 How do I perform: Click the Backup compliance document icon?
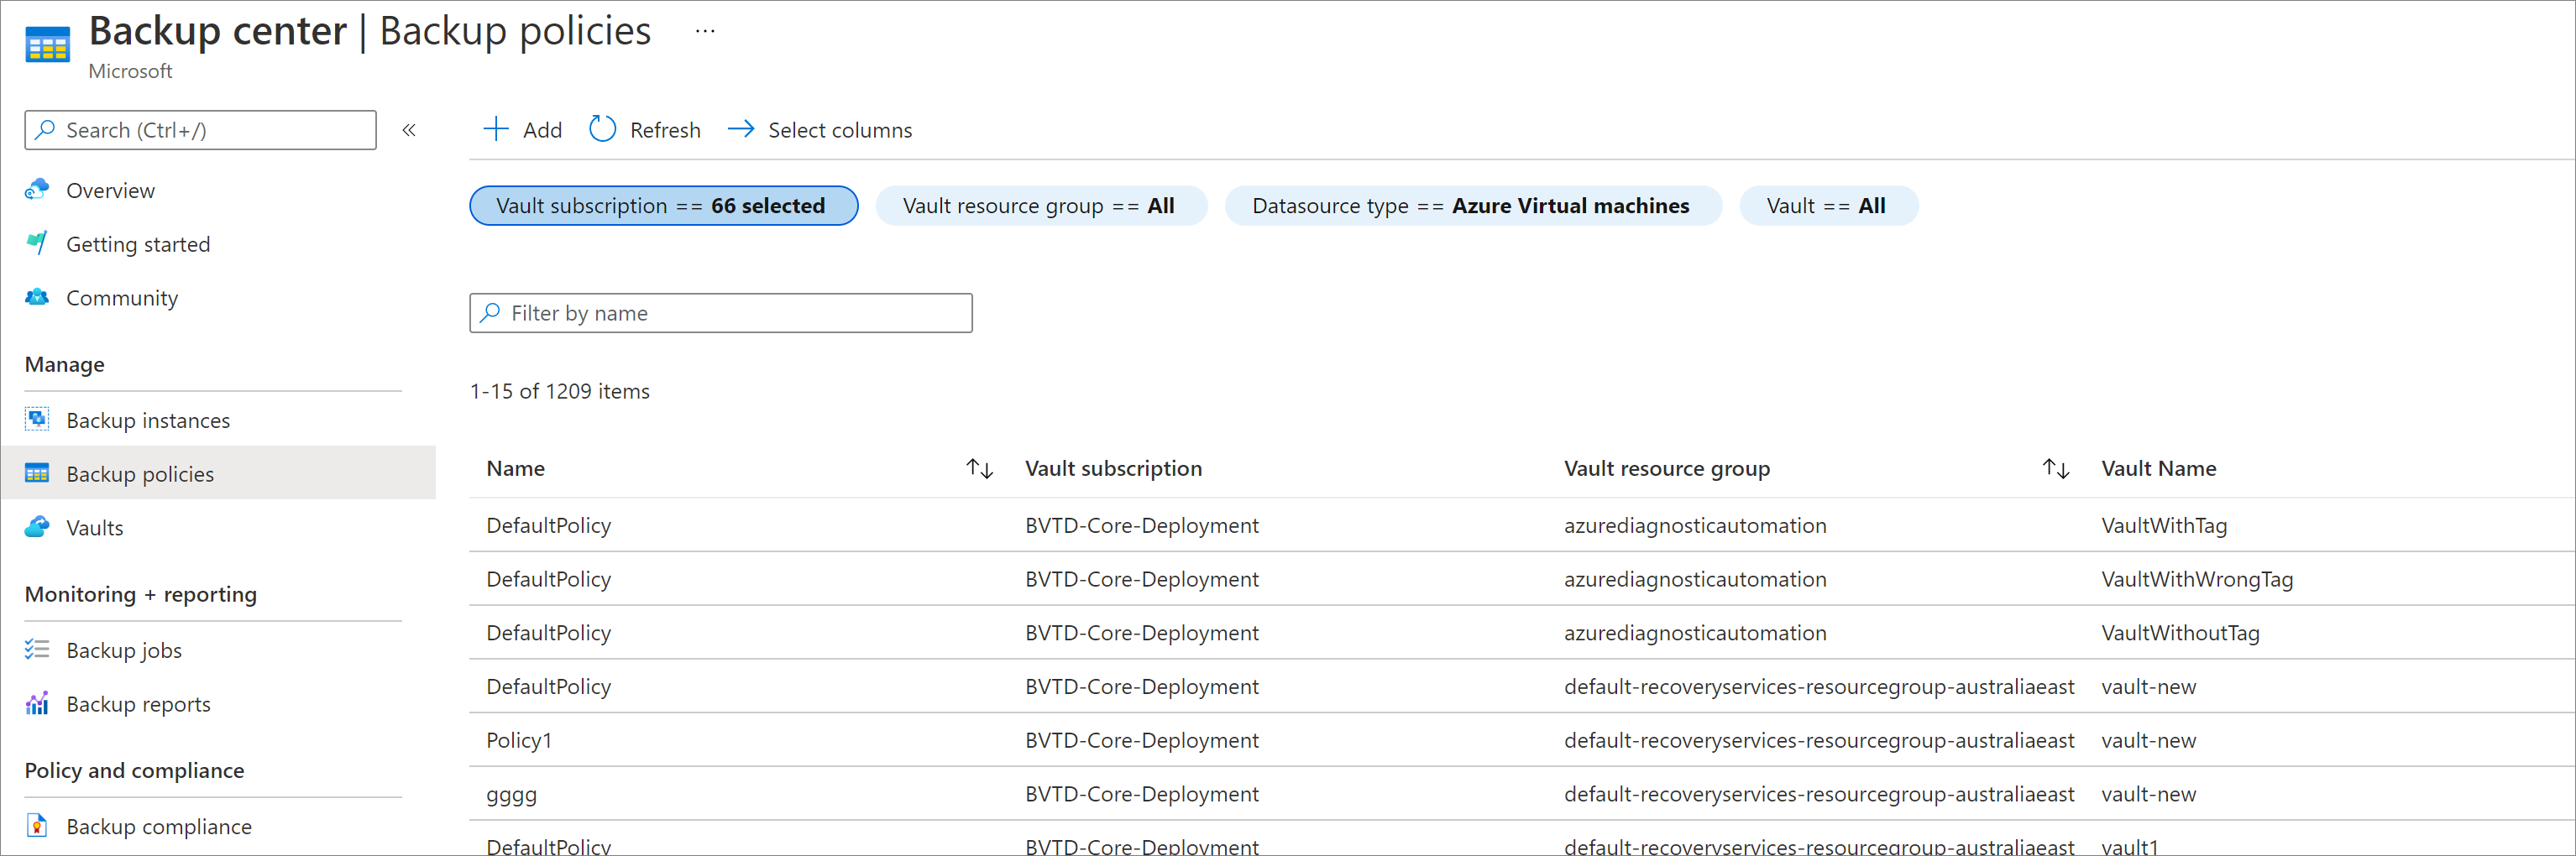(38, 826)
